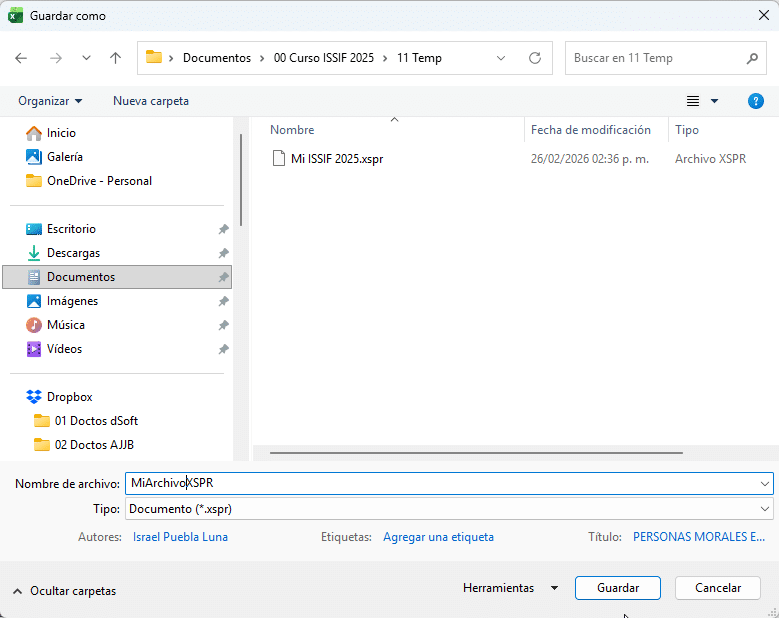Unpin Música from quick access
This screenshot has height=618, width=779.
point(223,325)
